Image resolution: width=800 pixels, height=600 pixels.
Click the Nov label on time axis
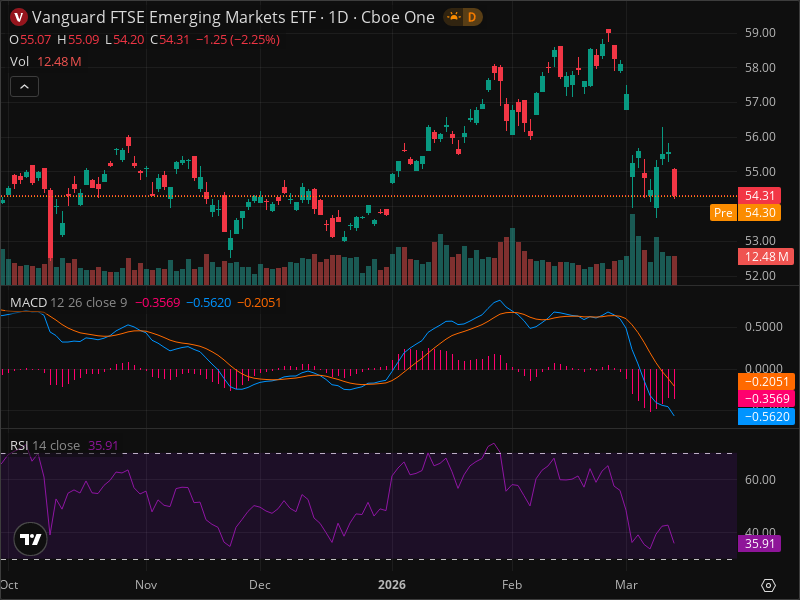pyautogui.click(x=146, y=585)
